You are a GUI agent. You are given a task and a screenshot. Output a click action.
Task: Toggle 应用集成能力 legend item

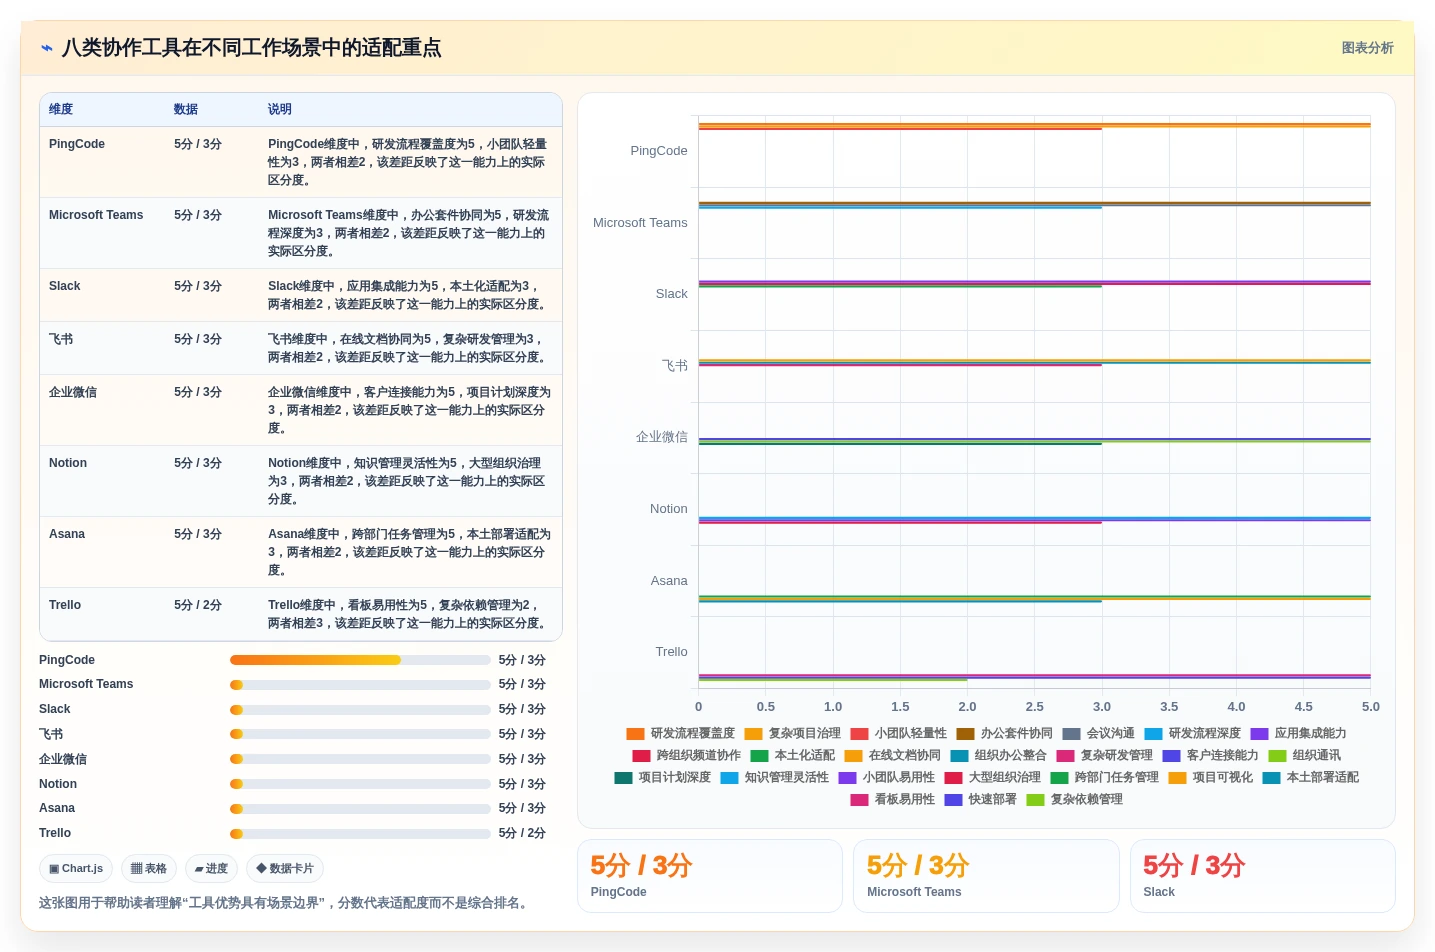tap(1298, 734)
